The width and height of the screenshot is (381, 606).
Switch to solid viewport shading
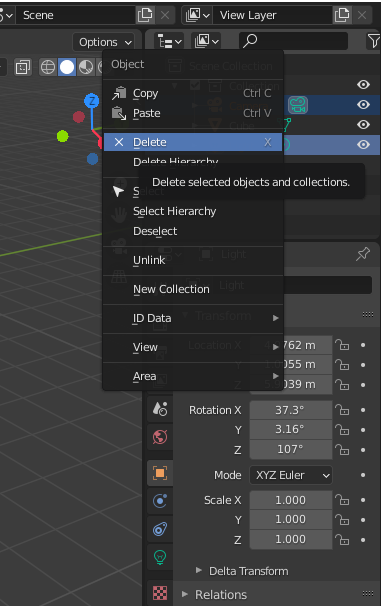tap(67, 67)
